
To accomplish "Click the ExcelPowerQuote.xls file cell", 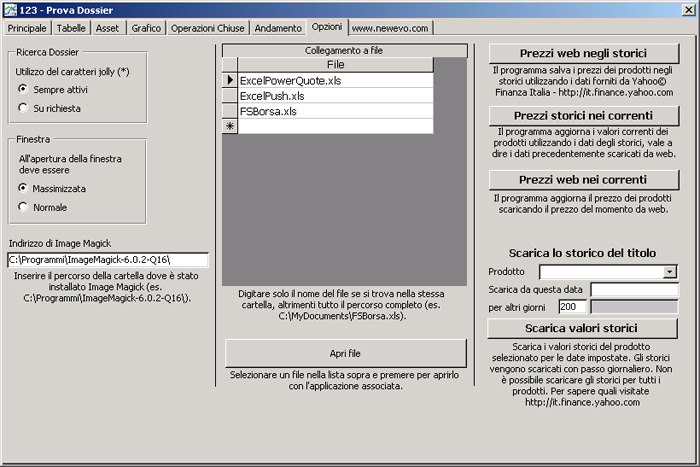I will click(335, 80).
